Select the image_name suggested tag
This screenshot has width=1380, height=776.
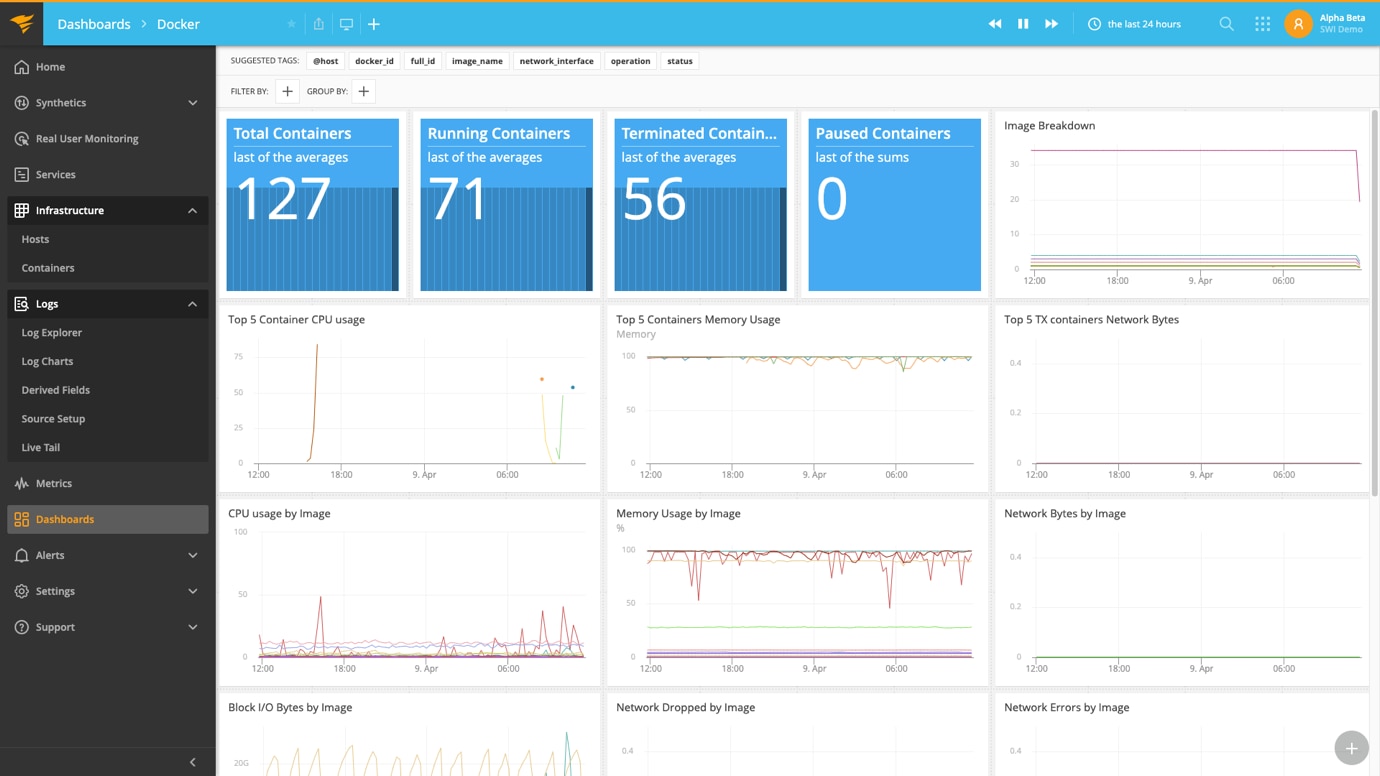(477, 61)
